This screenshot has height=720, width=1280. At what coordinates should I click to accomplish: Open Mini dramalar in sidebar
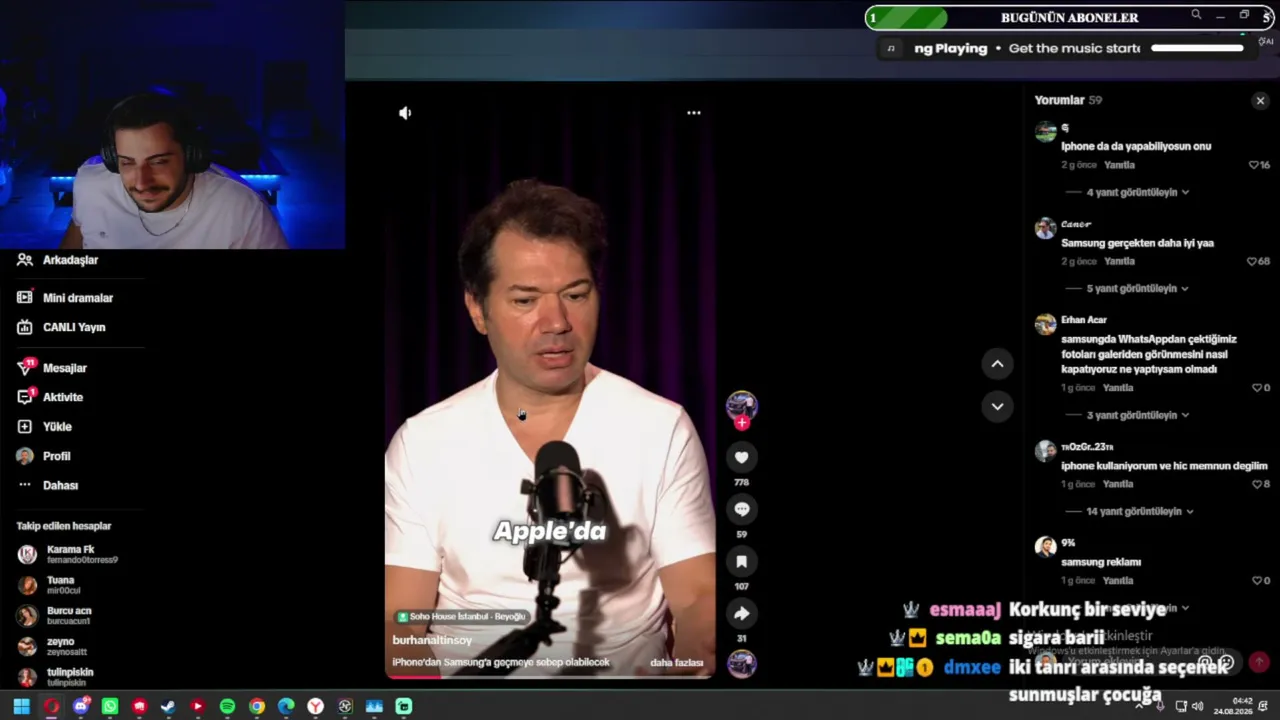pos(65,298)
